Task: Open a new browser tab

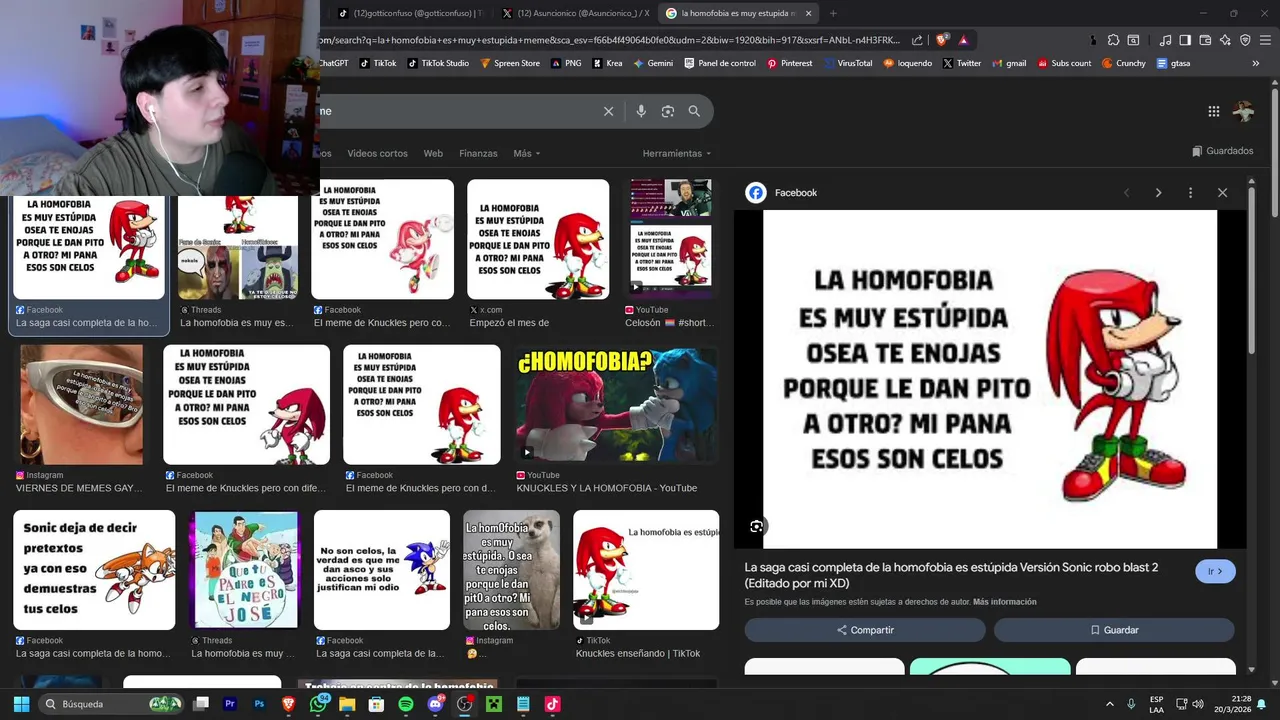Action: (x=833, y=13)
